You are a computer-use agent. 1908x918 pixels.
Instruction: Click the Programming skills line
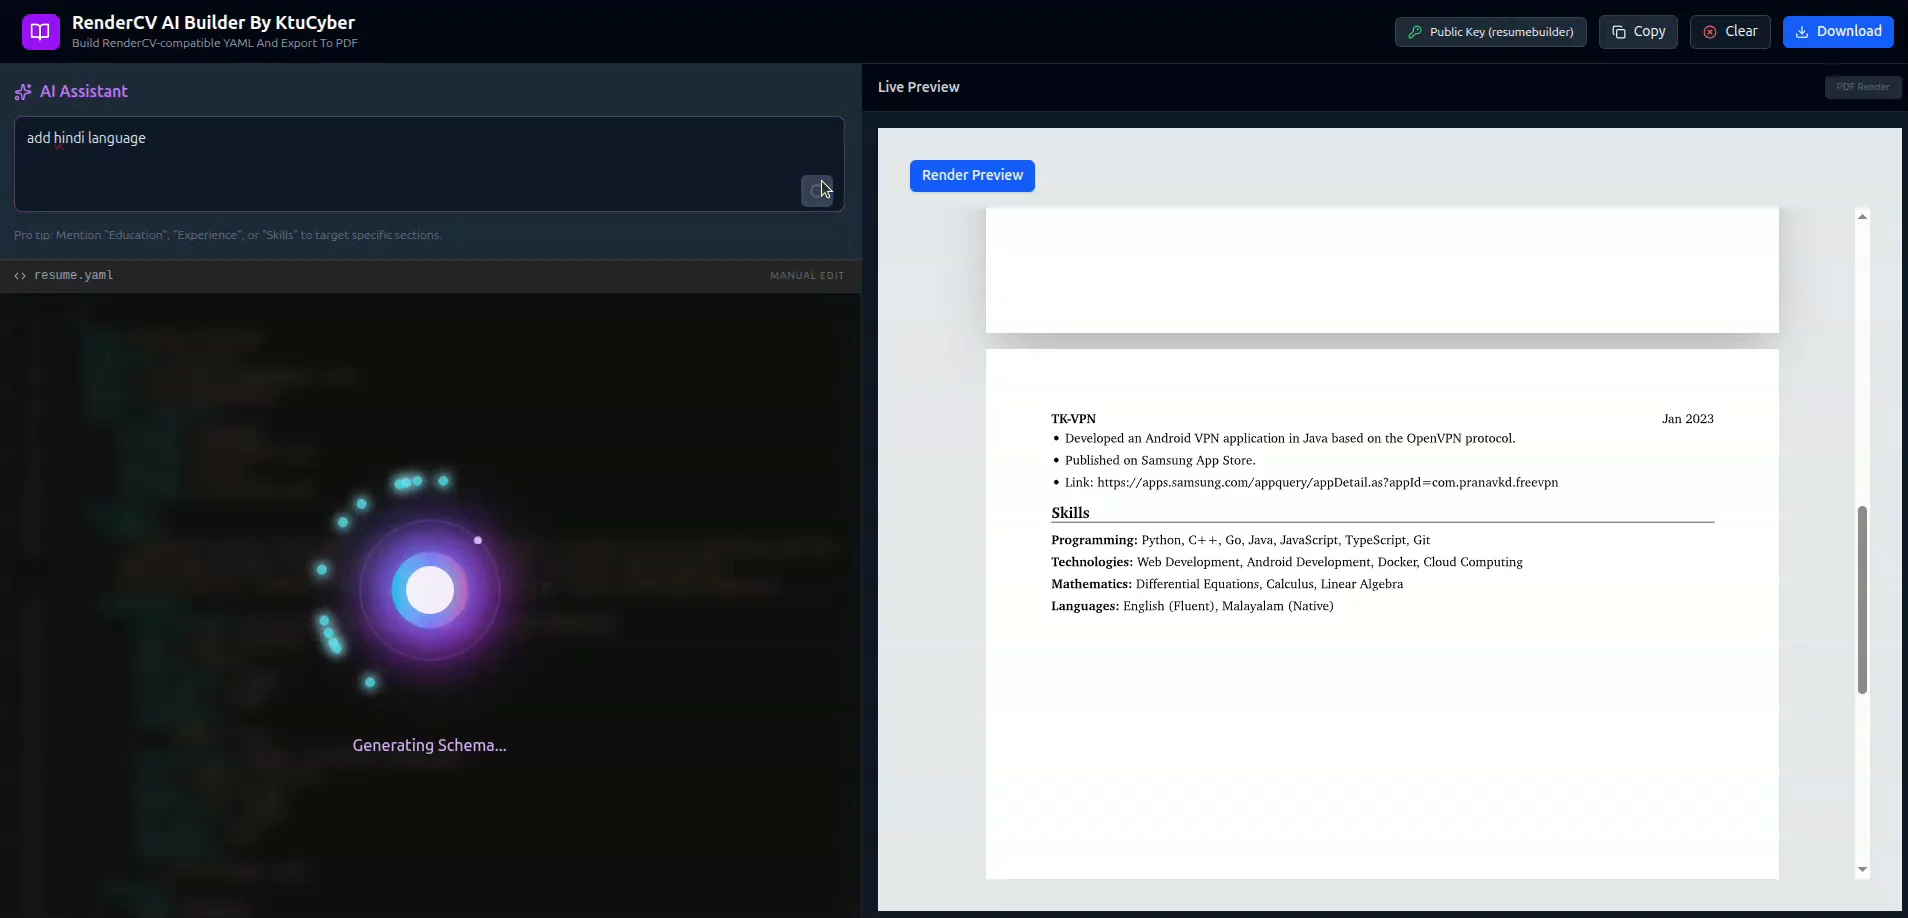pyautogui.click(x=1240, y=540)
